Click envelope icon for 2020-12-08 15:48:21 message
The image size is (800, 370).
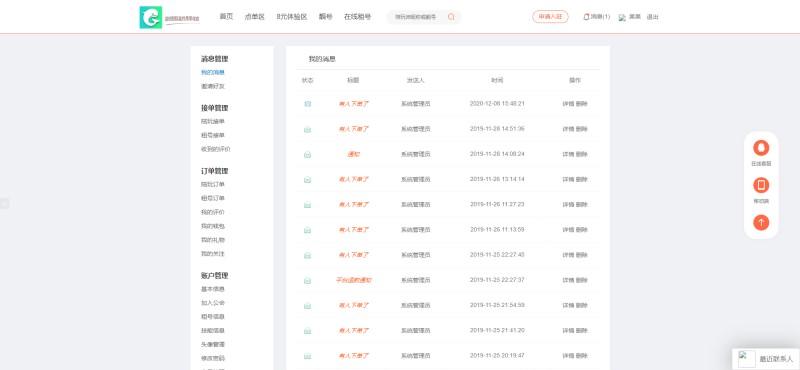click(307, 104)
